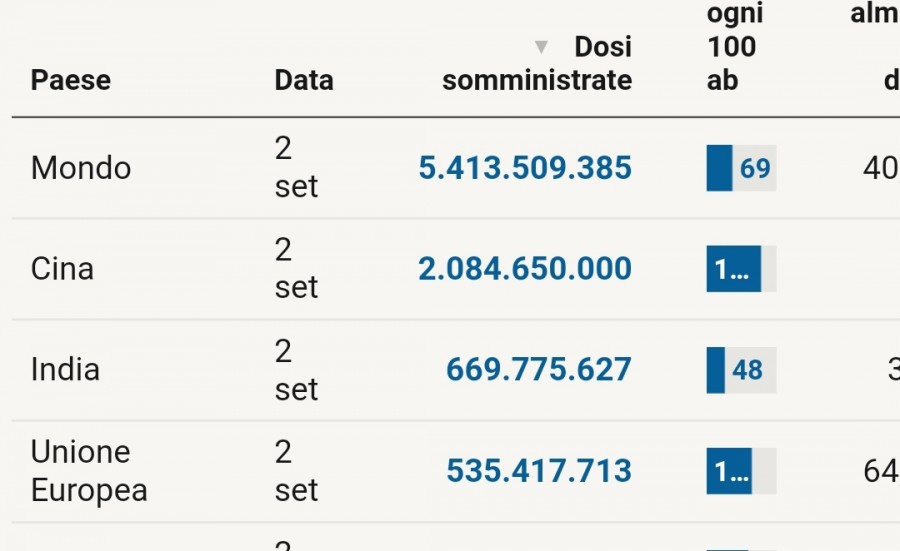Click the sort arrow beside Dosi somministrate
Screen dimensions: 900x551
click(x=542, y=47)
